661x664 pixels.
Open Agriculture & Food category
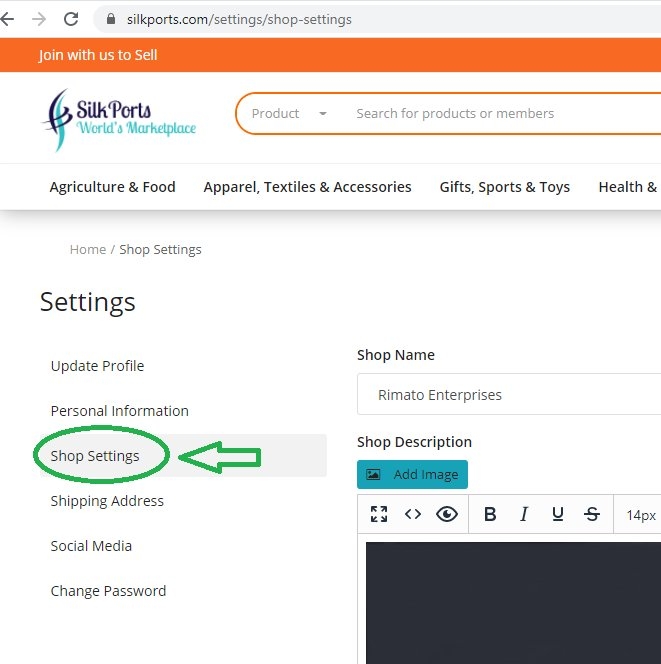pyautogui.click(x=113, y=187)
